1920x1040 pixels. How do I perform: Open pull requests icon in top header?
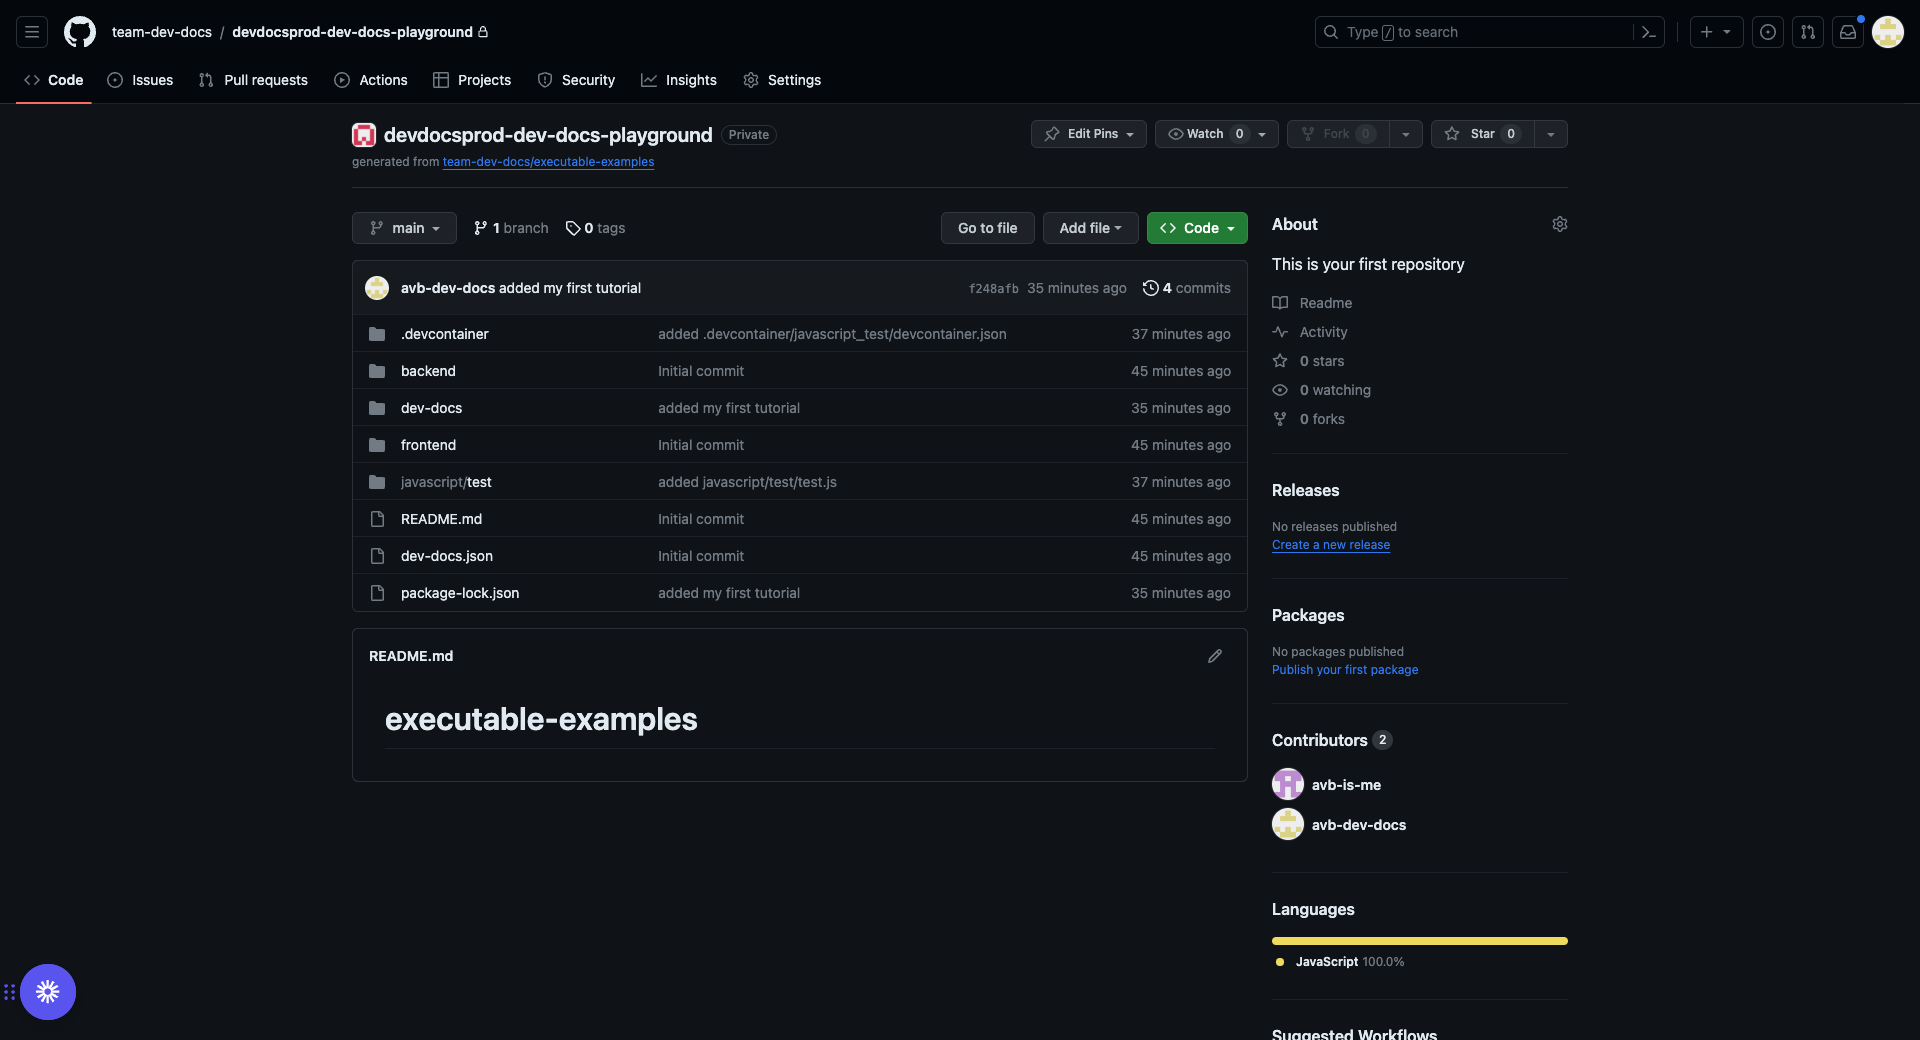tap(1808, 32)
